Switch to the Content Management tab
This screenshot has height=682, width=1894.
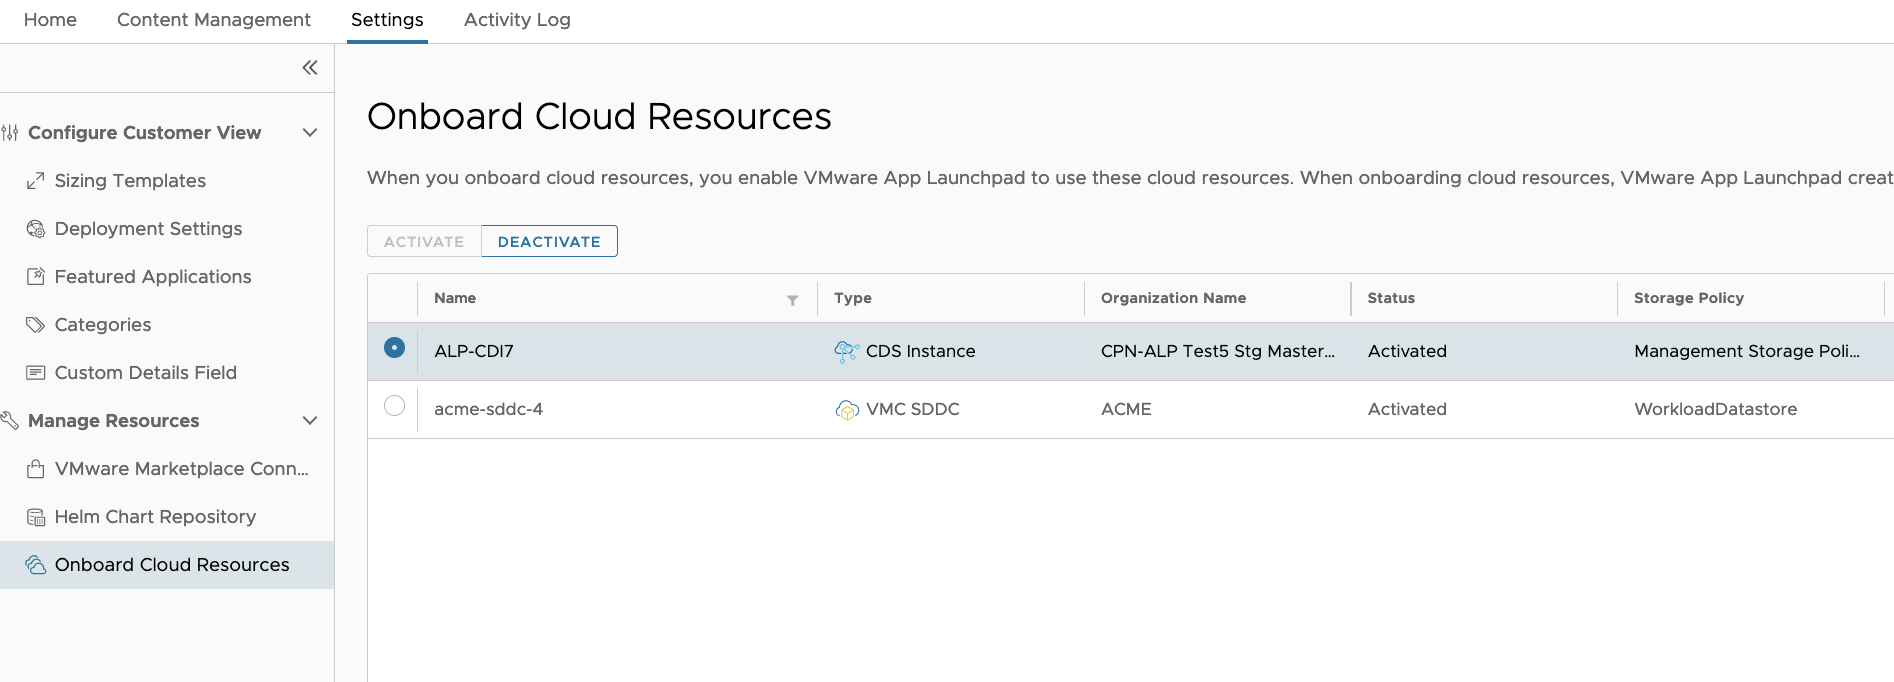[214, 20]
